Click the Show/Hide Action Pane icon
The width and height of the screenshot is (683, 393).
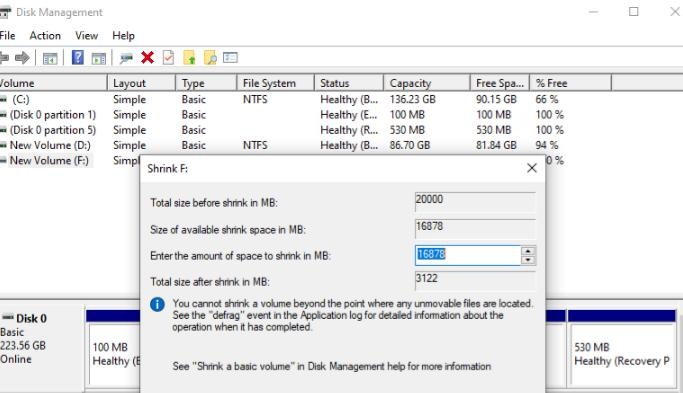(x=99, y=58)
